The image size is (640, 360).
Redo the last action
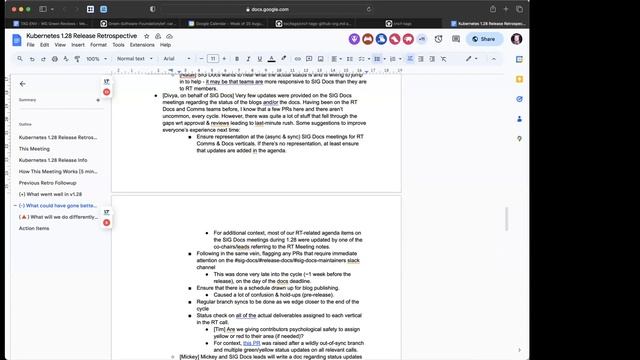(x=43, y=59)
